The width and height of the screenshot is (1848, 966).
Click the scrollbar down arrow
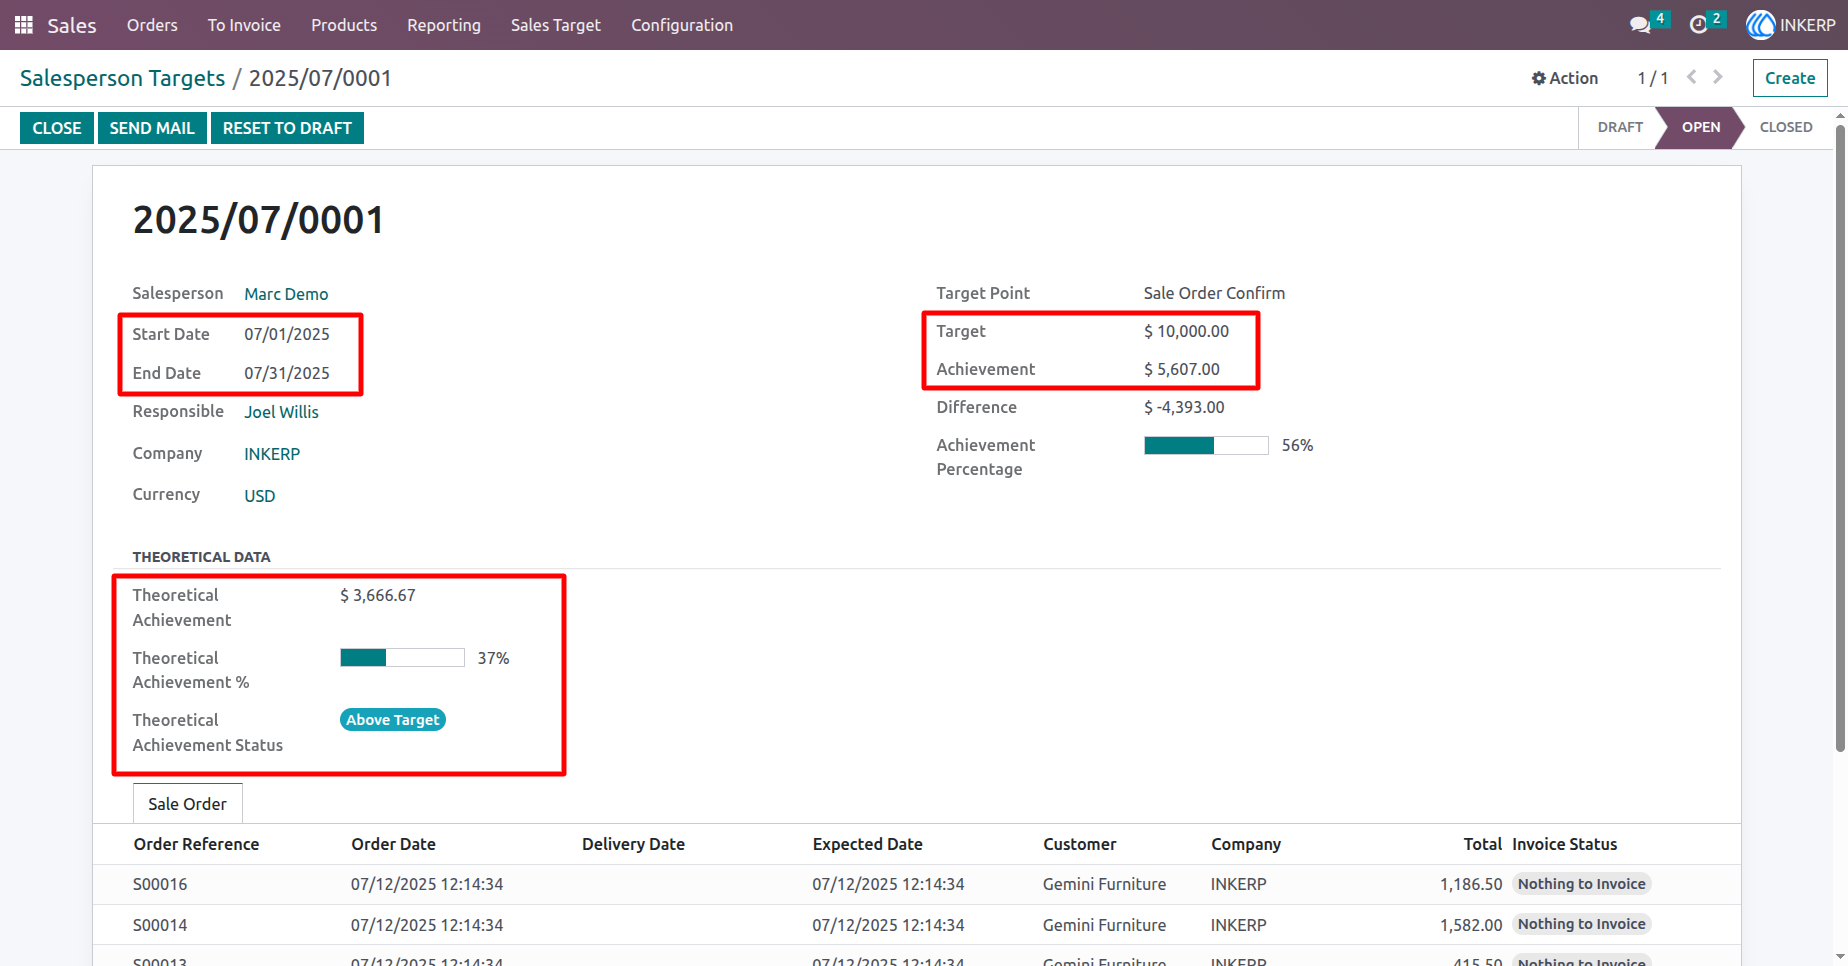point(1840,957)
